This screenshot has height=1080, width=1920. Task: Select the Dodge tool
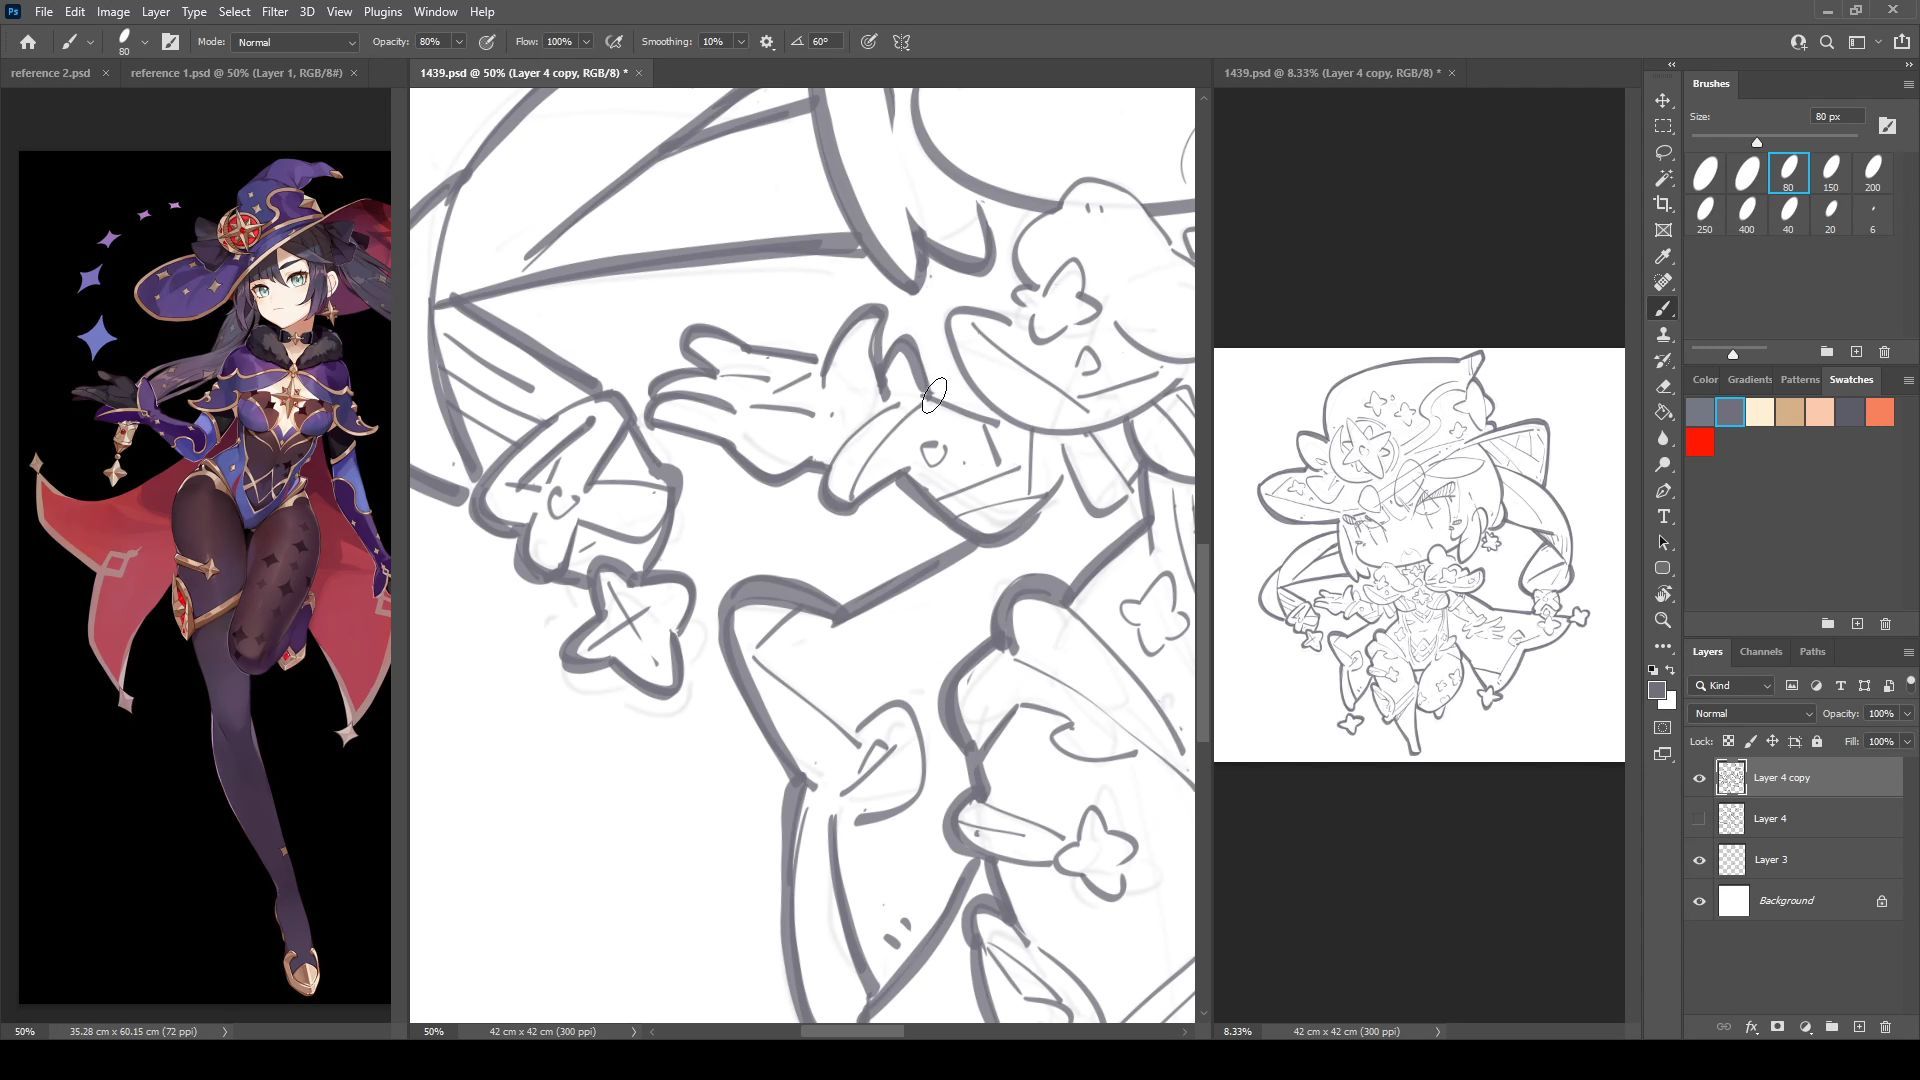pos(1663,465)
